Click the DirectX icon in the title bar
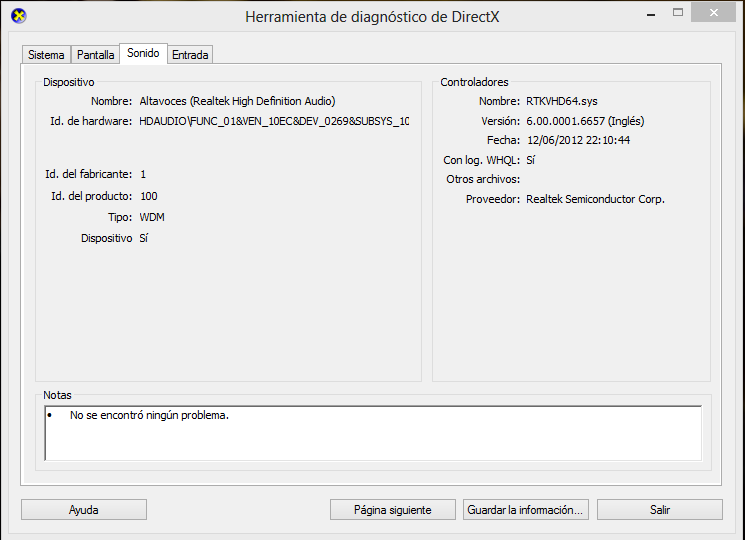 click(19, 16)
